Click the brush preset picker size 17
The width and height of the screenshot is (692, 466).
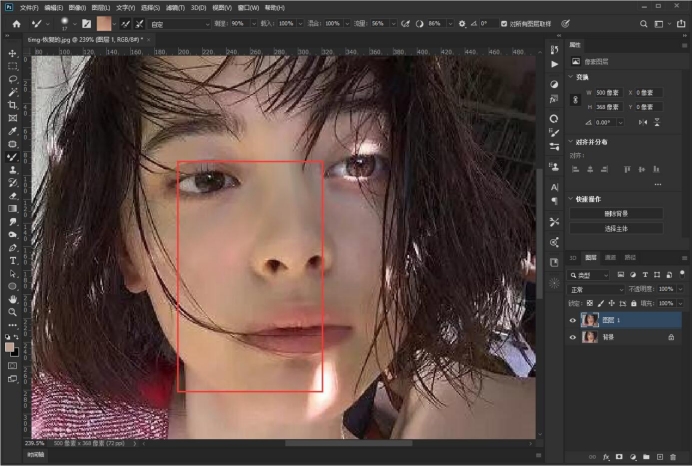[x=64, y=24]
